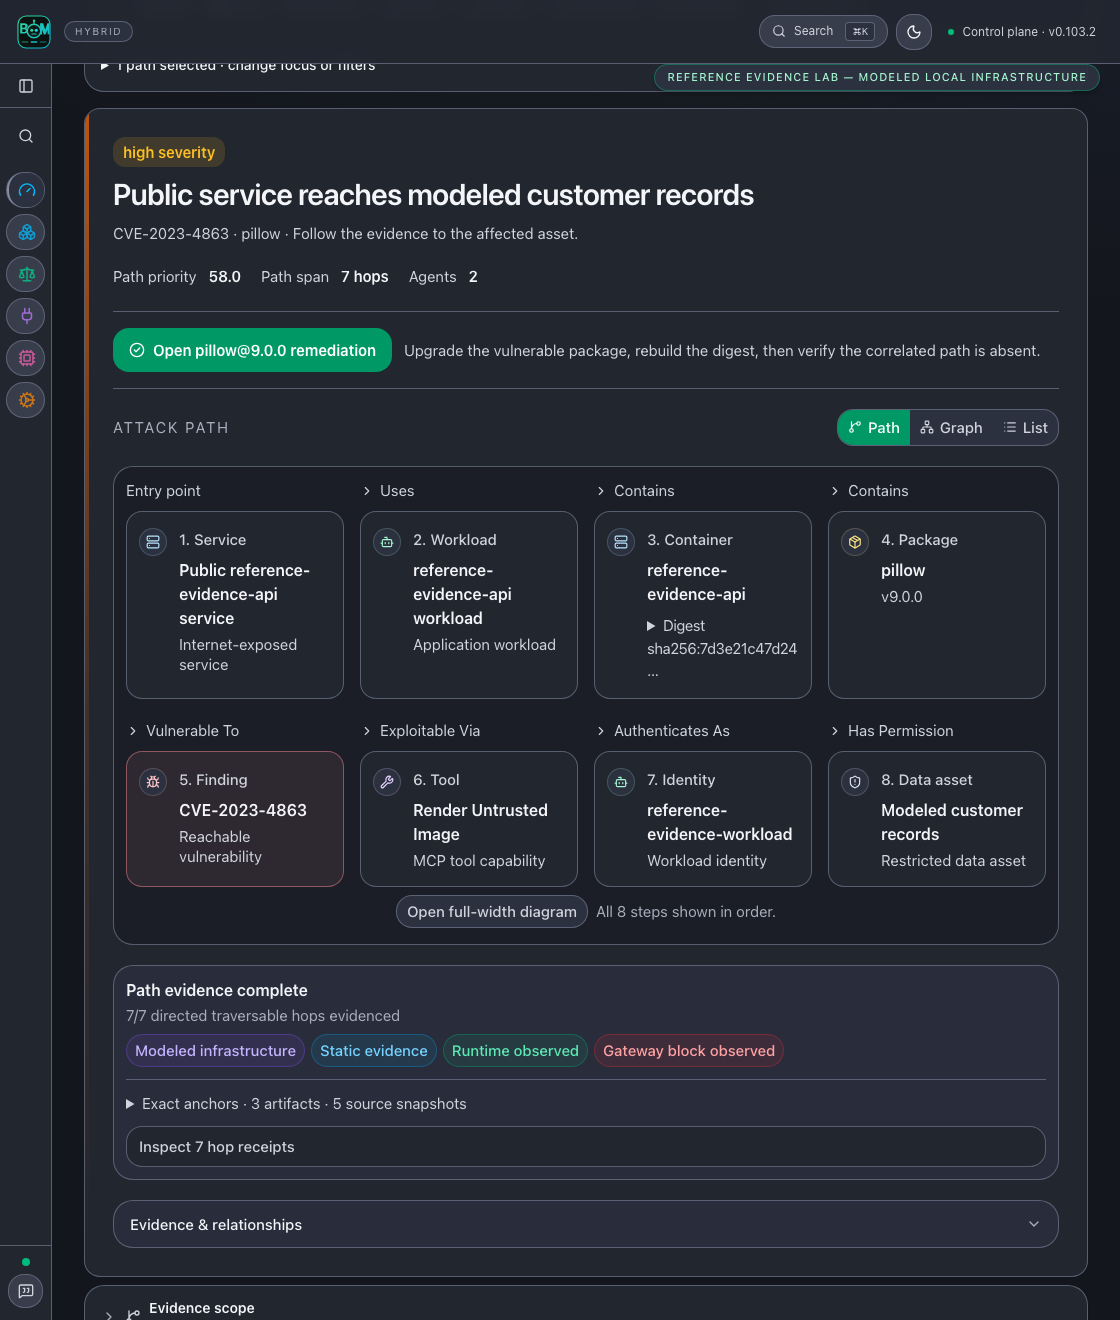Open full-width diagram
1120x1320 pixels.
tap(492, 912)
